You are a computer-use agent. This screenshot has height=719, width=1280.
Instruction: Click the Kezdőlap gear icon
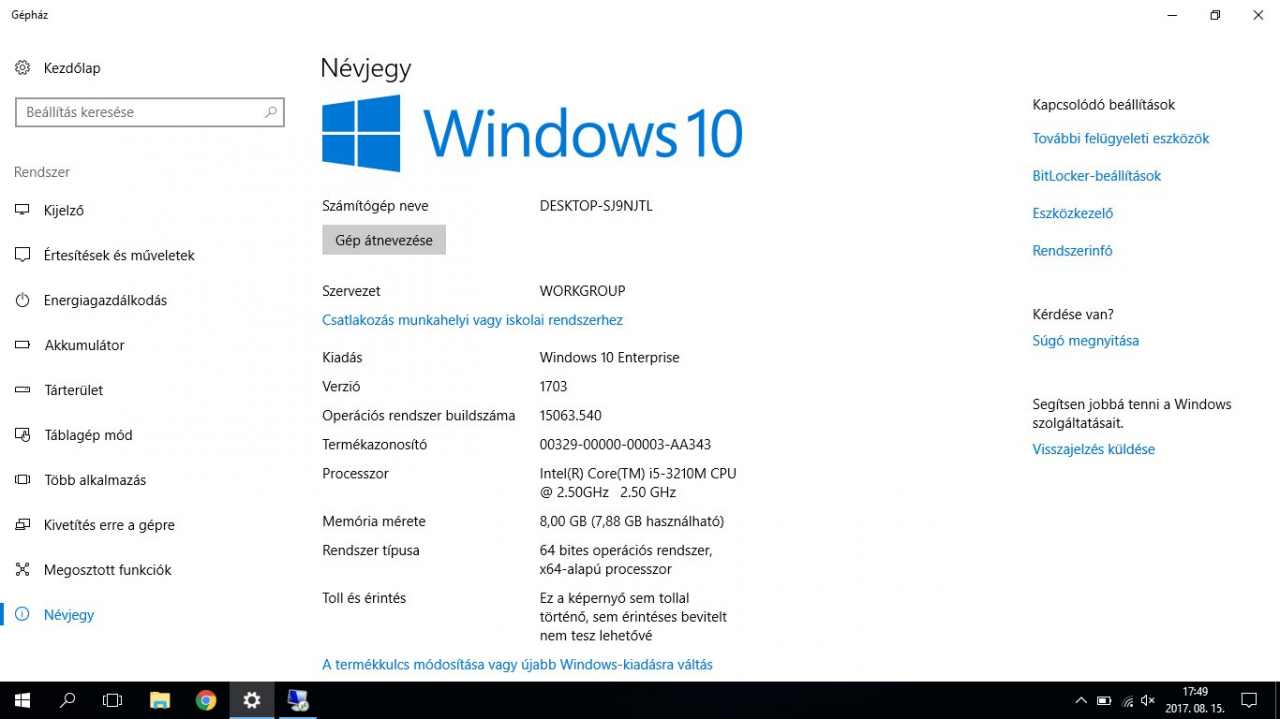pyautogui.click(x=23, y=68)
